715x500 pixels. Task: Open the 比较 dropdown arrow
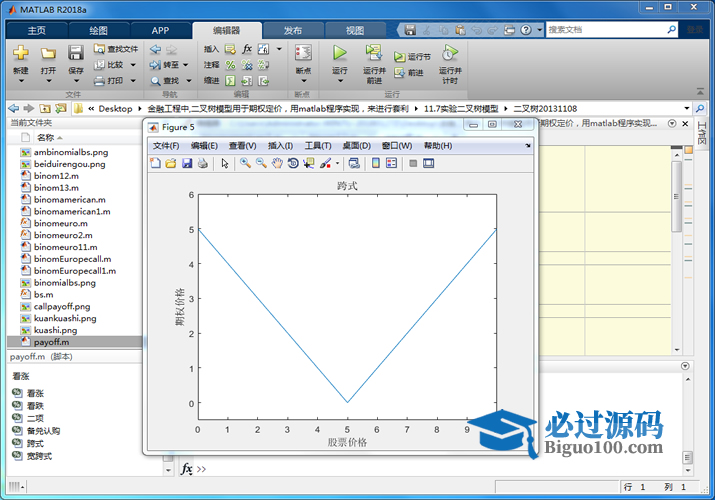pos(133,65)
